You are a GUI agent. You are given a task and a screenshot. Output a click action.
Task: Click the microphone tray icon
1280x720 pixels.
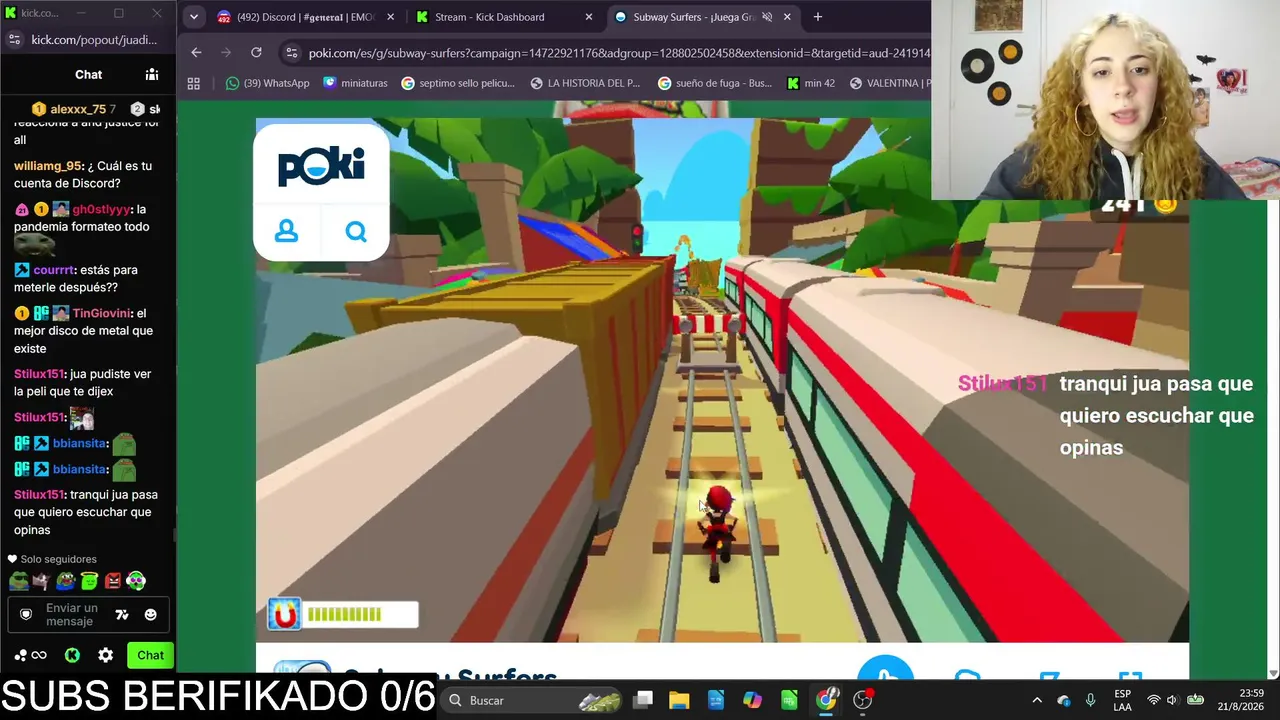pyautogui.click(x=1090, y=700)
